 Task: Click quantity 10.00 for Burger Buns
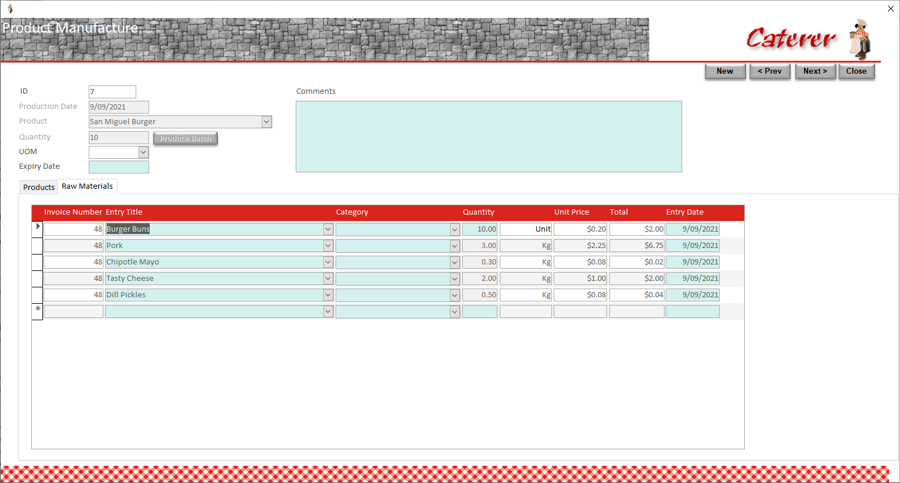tap(480, 229)
